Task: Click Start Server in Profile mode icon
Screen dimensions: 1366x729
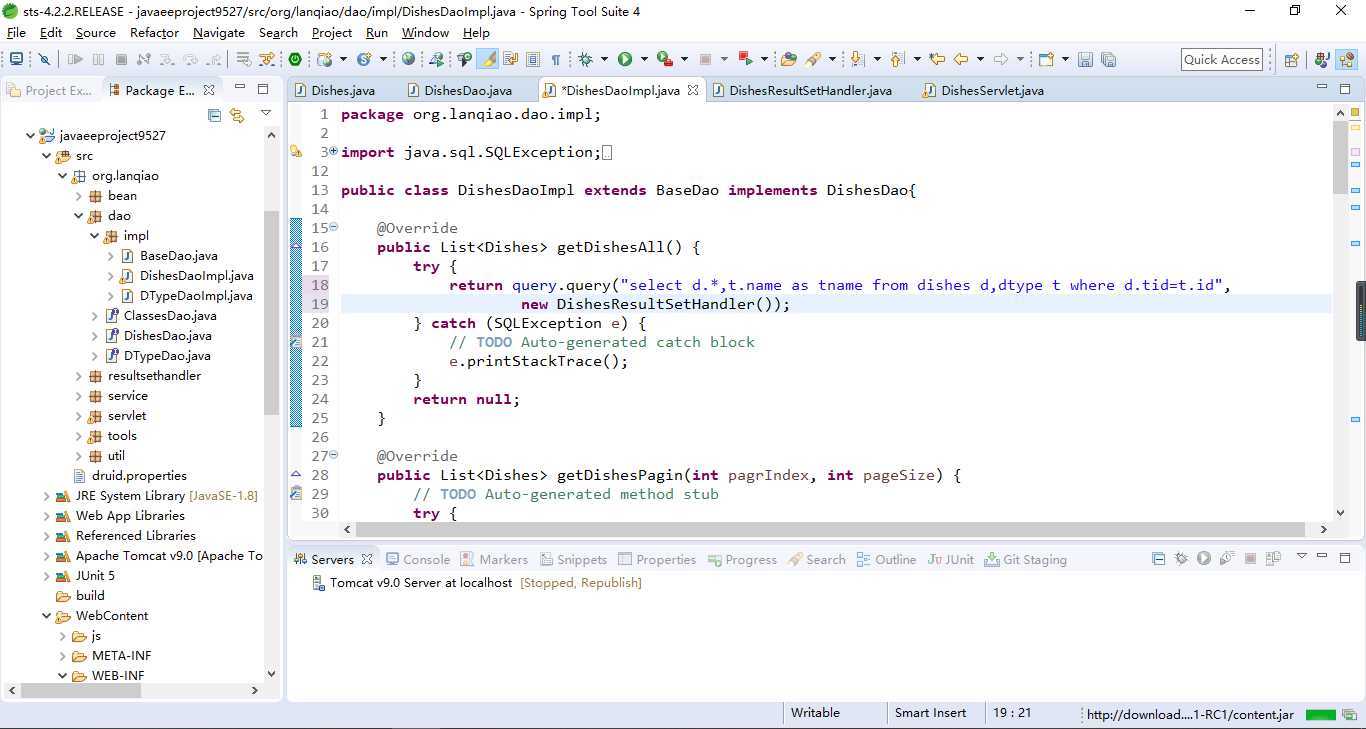Action: (1227, 558)
